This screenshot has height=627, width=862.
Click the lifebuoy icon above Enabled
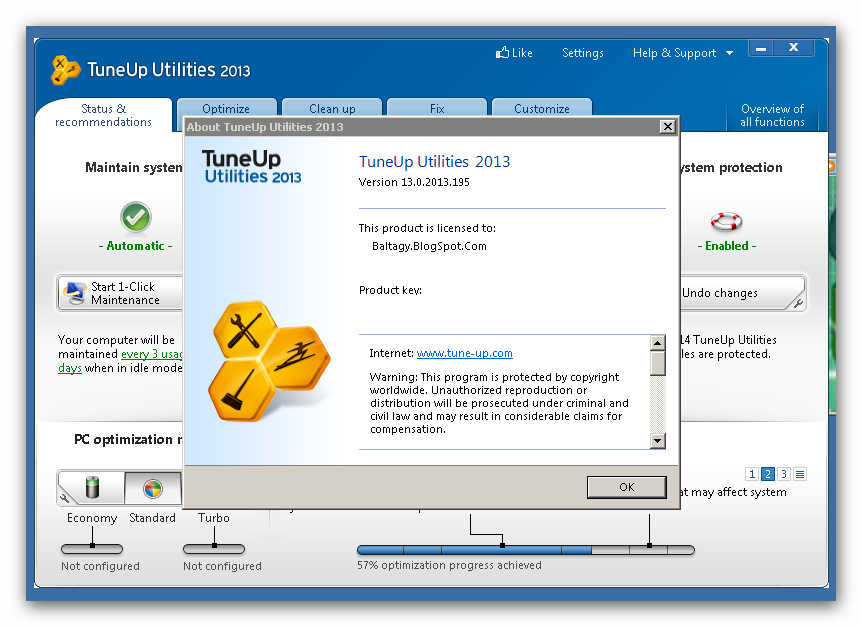pos(726,221)
